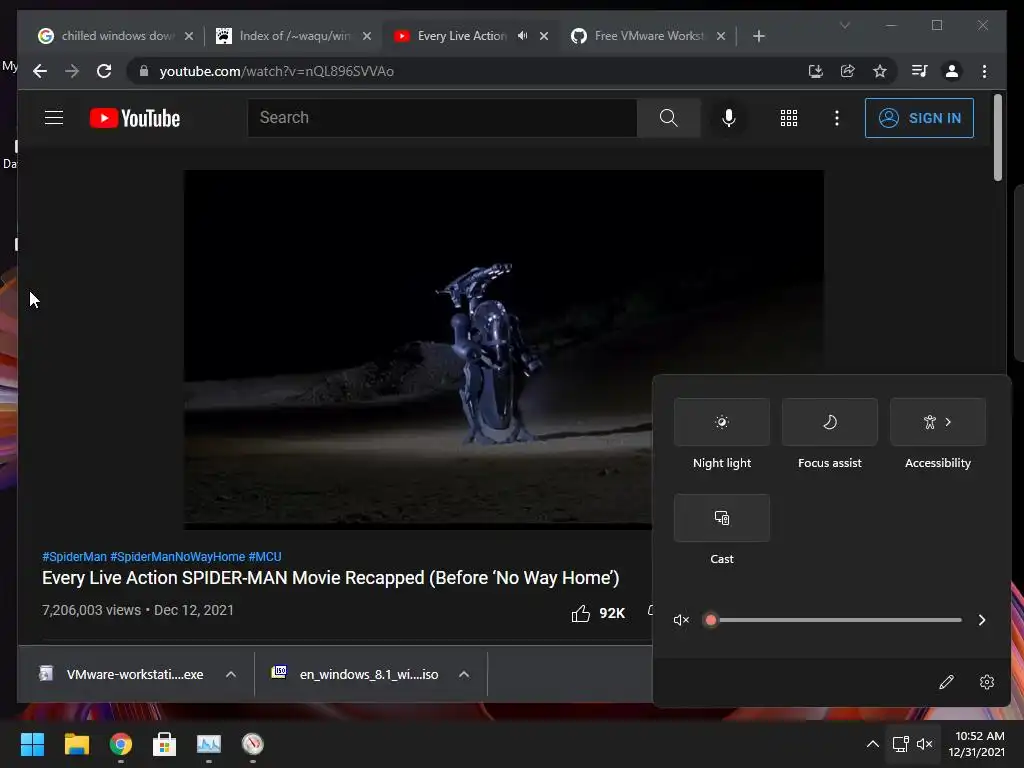Open the tab search dropdown arrow

844,25
